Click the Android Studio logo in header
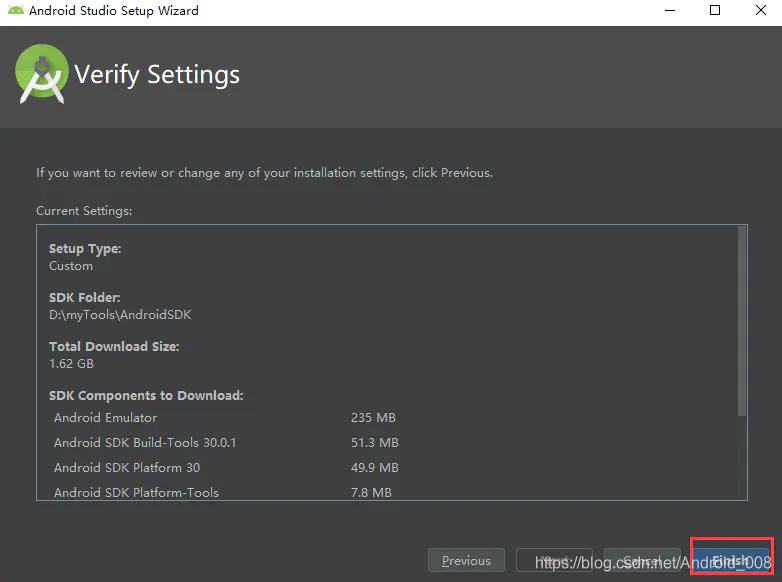The image size is (782, 582). click(x=42, y=74)
